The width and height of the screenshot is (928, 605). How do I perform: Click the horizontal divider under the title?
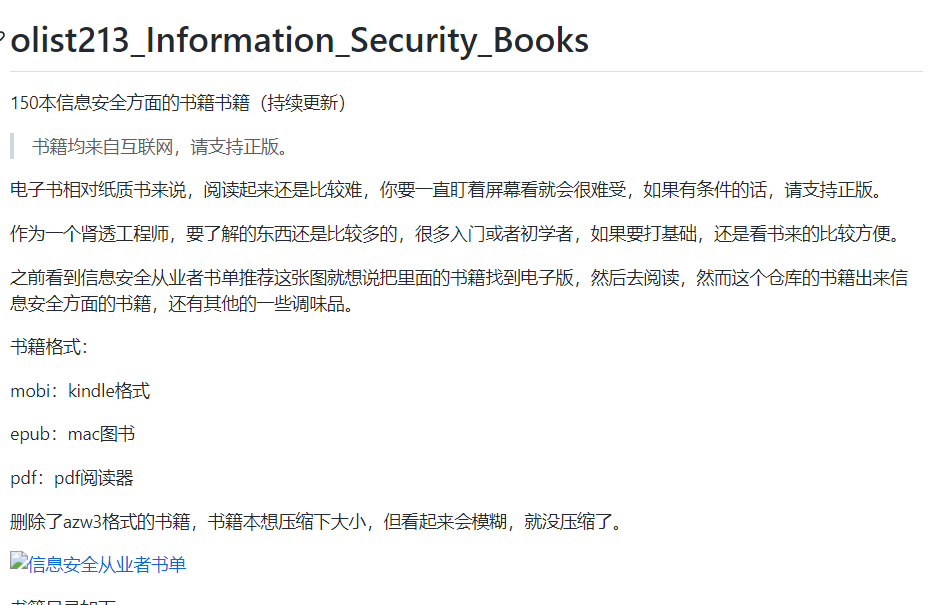tap(466, 72)
